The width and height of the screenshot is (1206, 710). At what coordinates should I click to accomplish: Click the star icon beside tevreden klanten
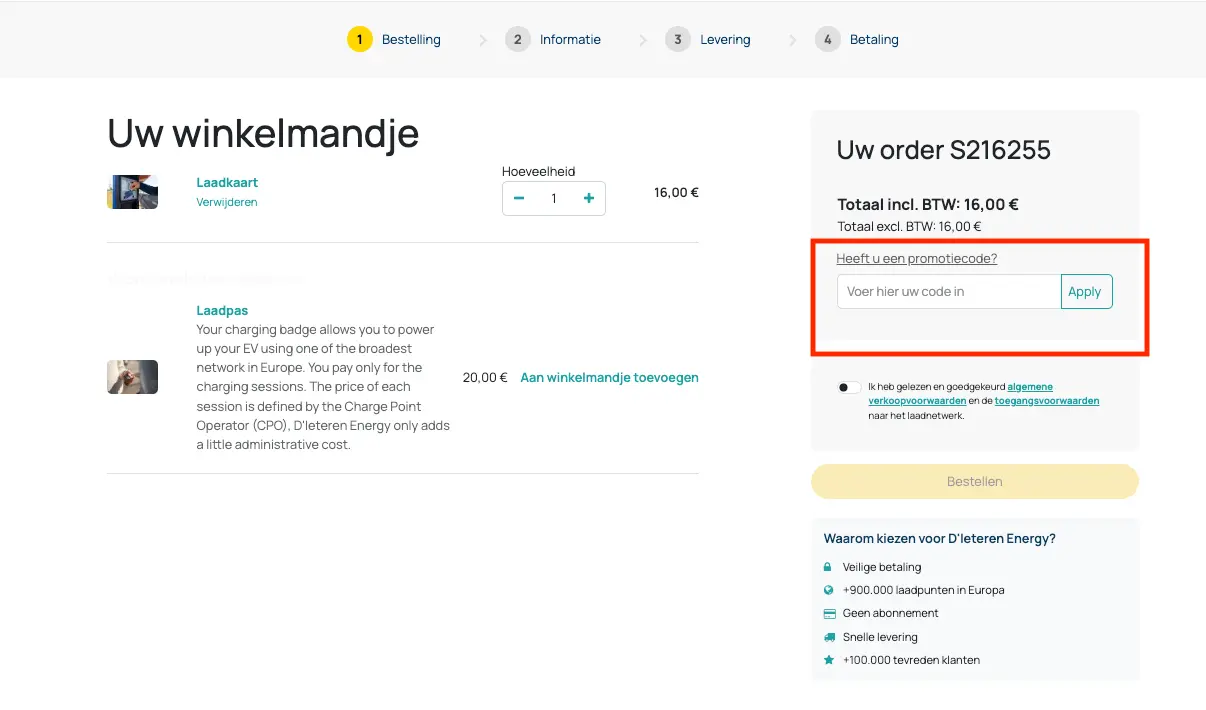coord(828,660)
